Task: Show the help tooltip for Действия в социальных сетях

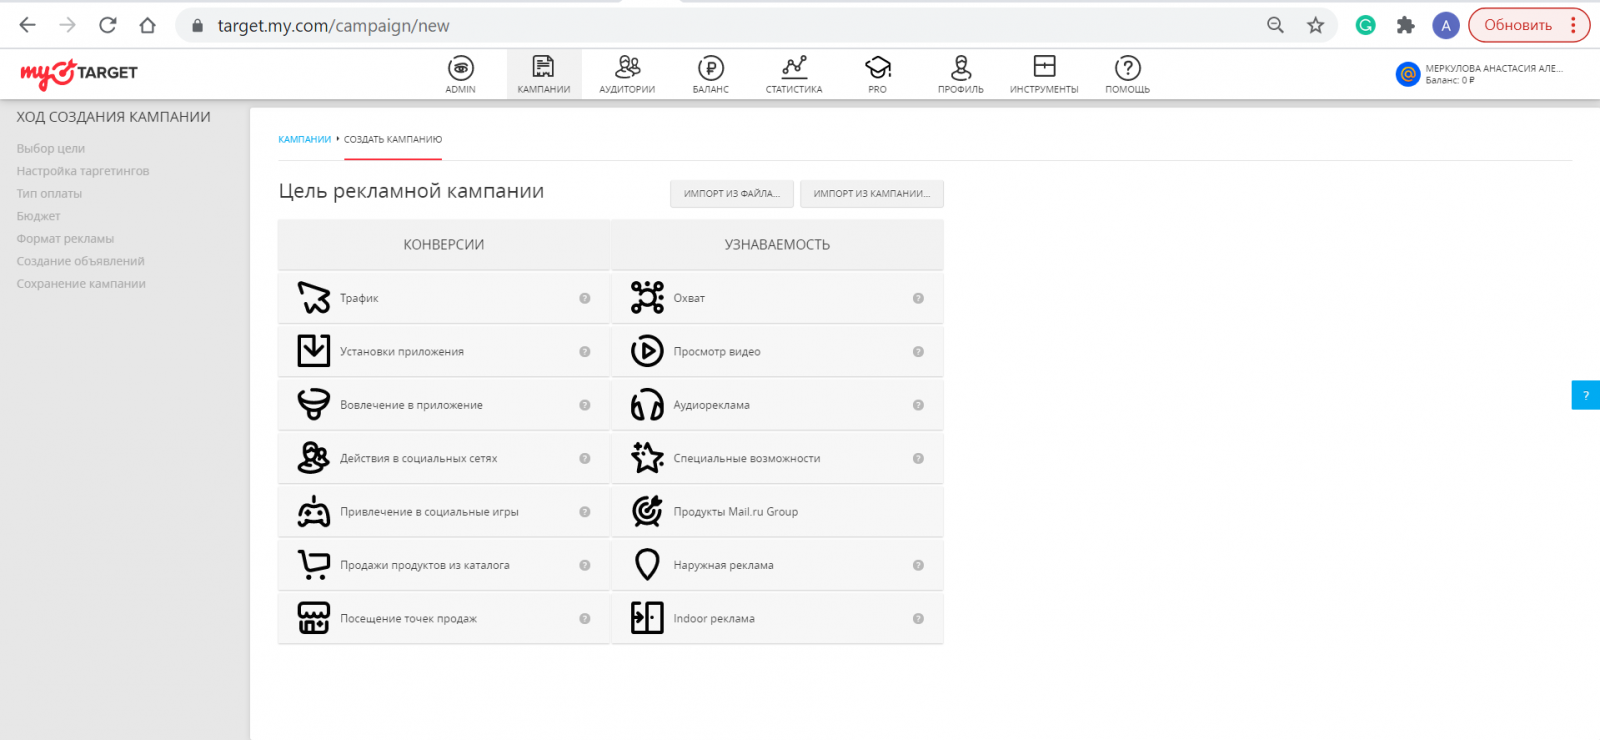Action: coord(585,459)
